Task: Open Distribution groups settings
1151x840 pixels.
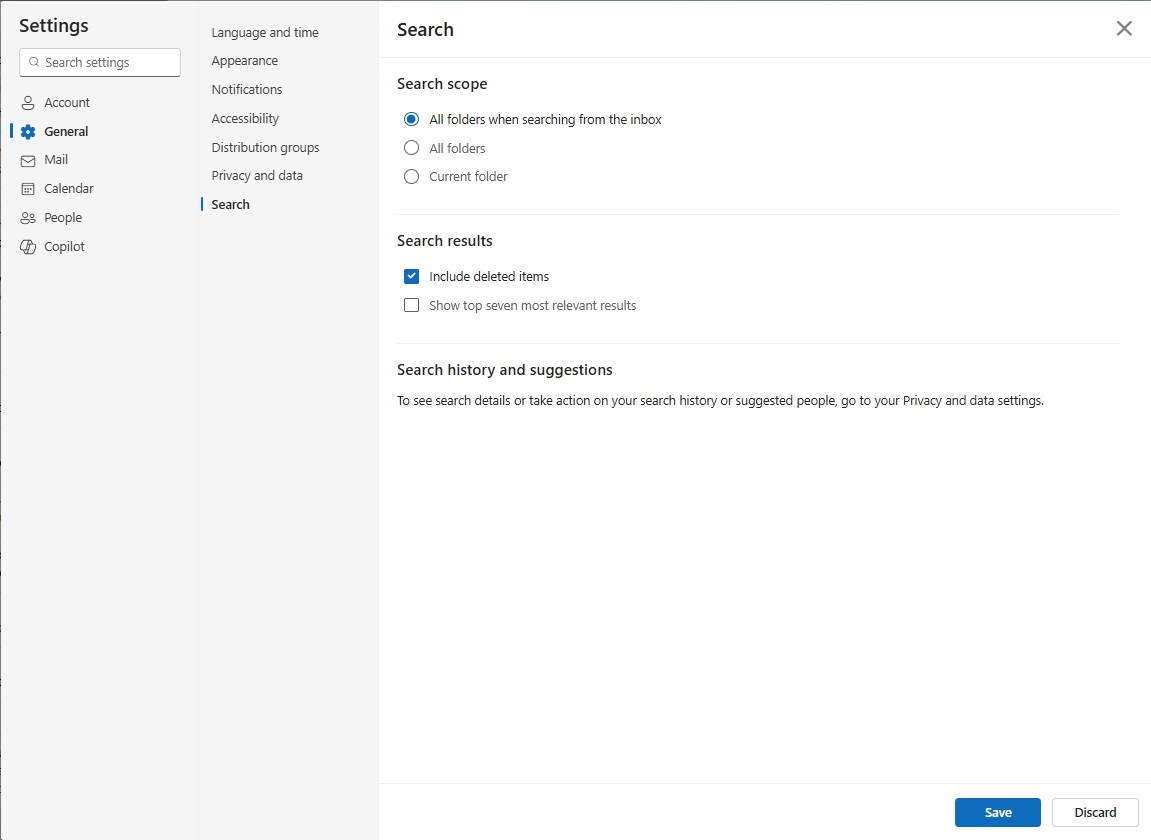Action: [265, 147]
